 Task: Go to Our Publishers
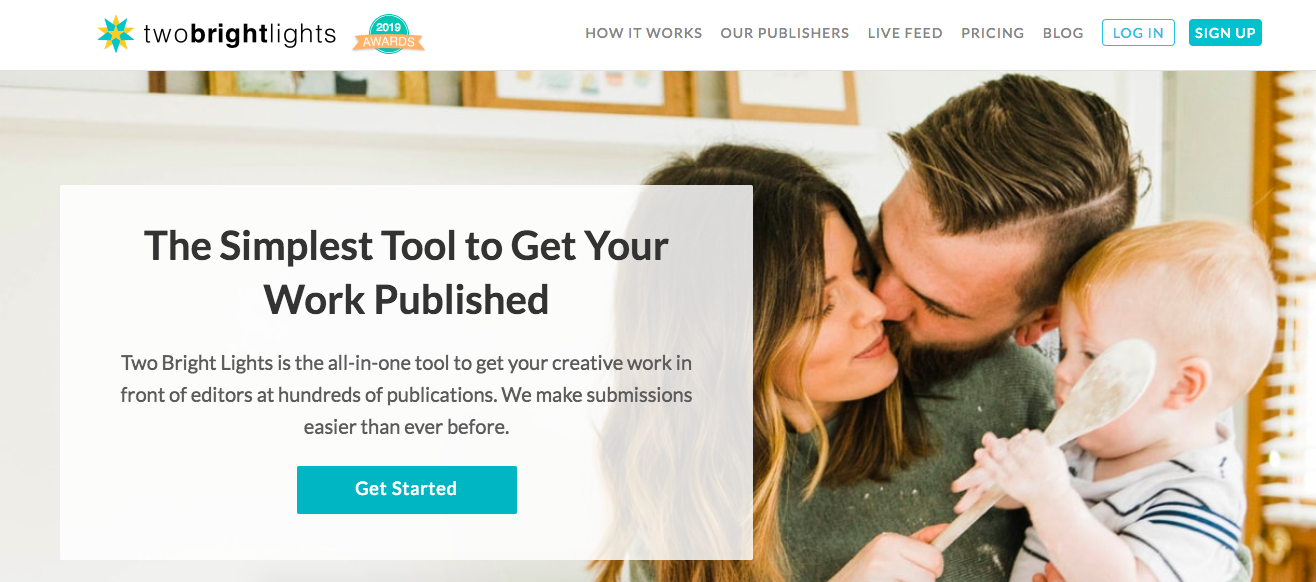pos(785,33)
